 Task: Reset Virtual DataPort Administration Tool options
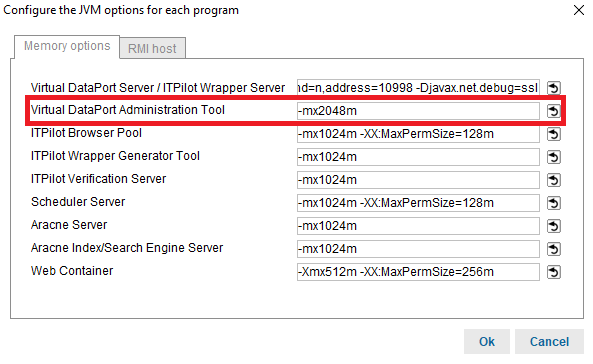pos(553,111)
